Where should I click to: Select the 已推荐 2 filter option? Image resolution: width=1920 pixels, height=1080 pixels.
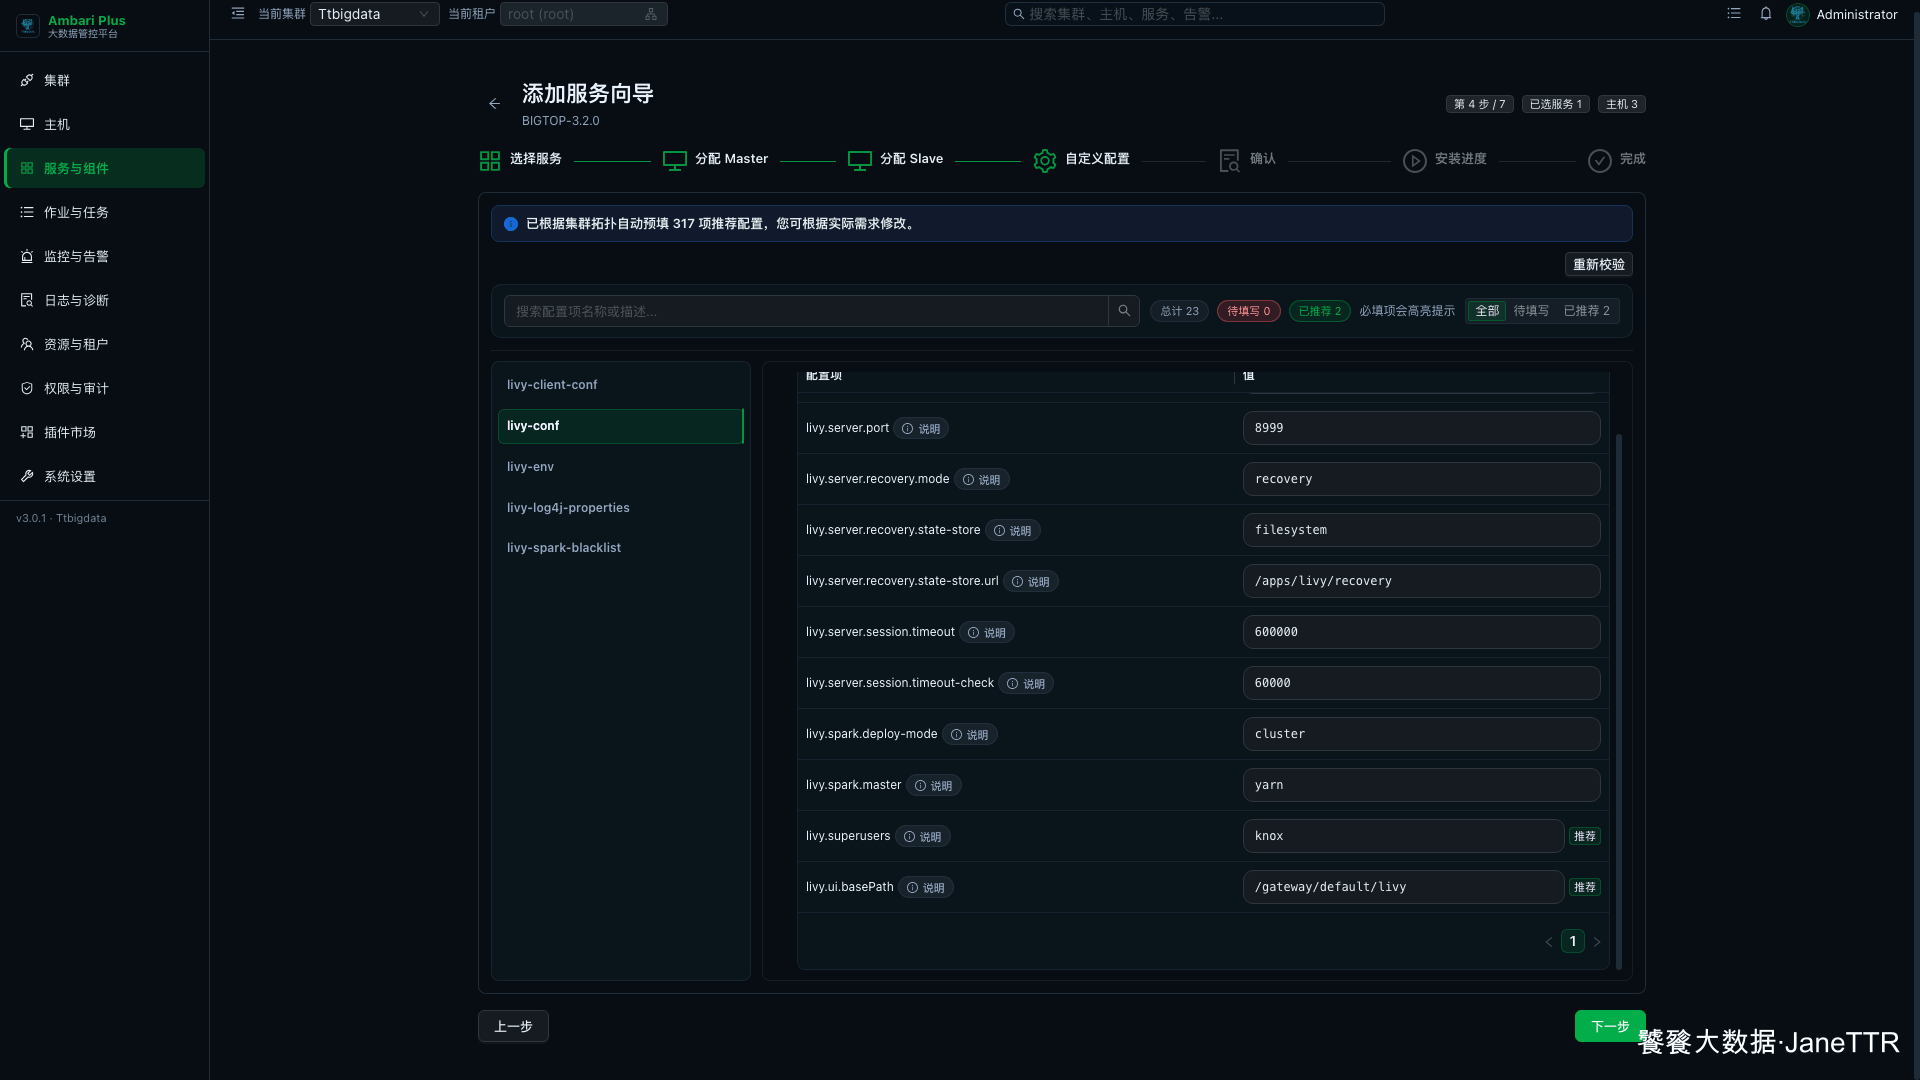[1586, 311]
